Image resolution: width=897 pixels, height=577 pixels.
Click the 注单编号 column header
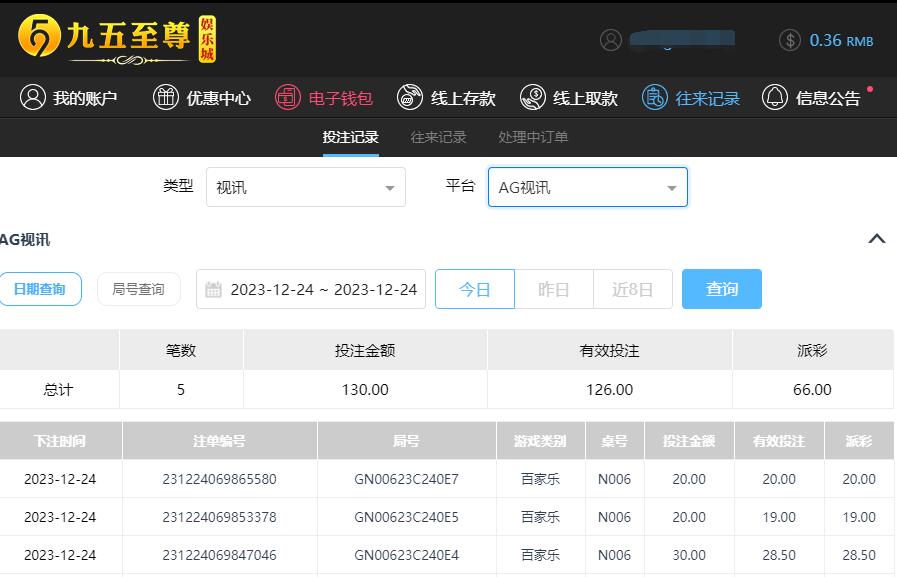pyautogui.click(x=220, y=441)
